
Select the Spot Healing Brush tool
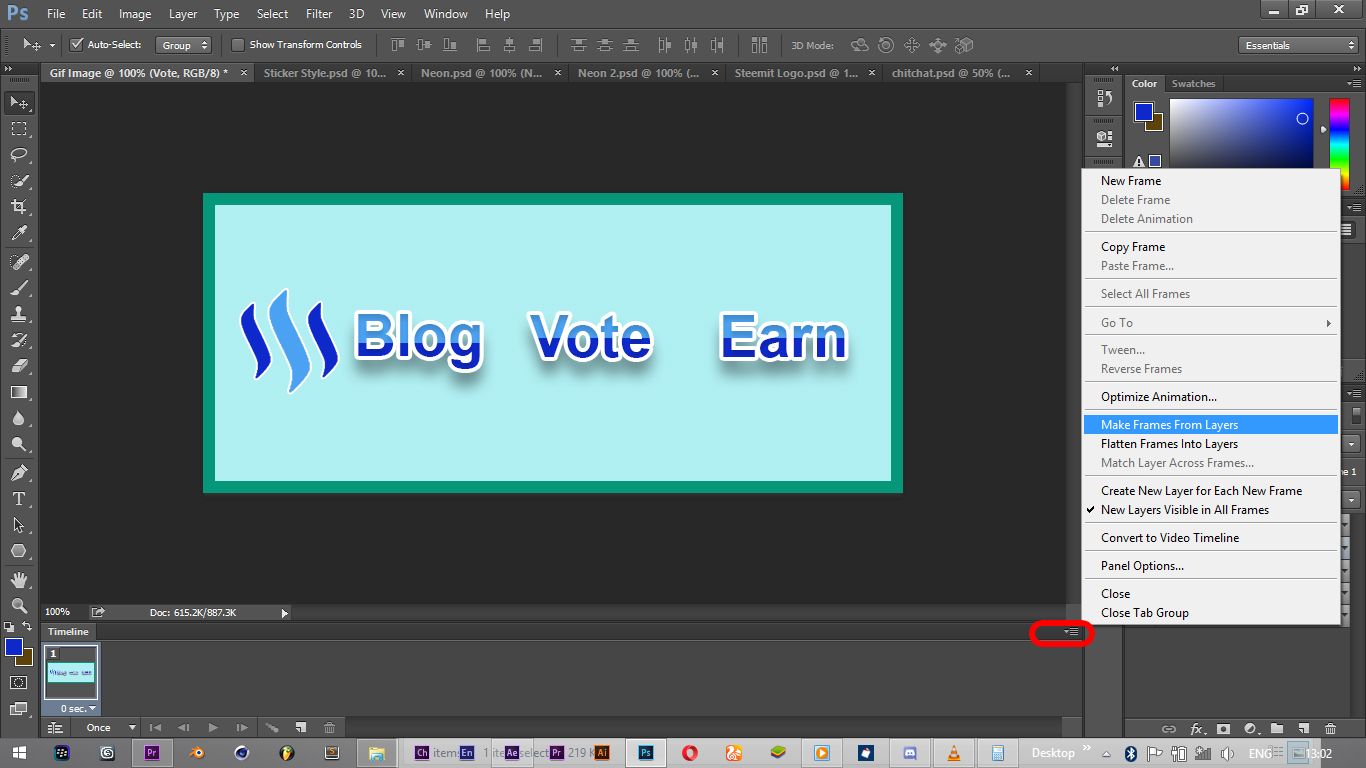(x=19, y=261)
